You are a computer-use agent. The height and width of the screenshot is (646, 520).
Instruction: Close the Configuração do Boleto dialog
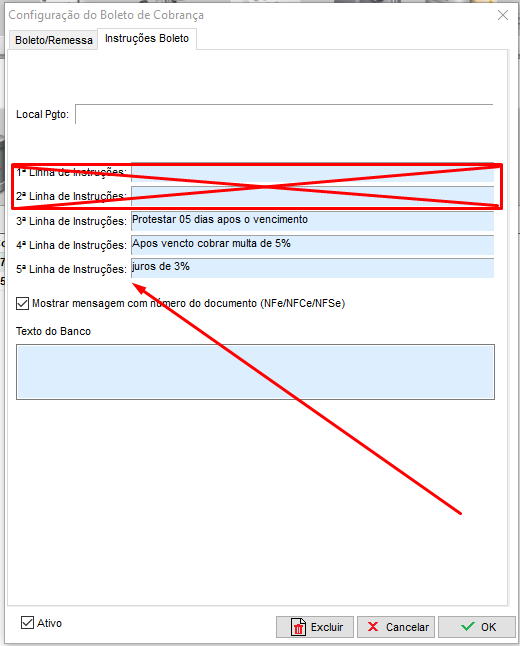click(x=503, y=15)
